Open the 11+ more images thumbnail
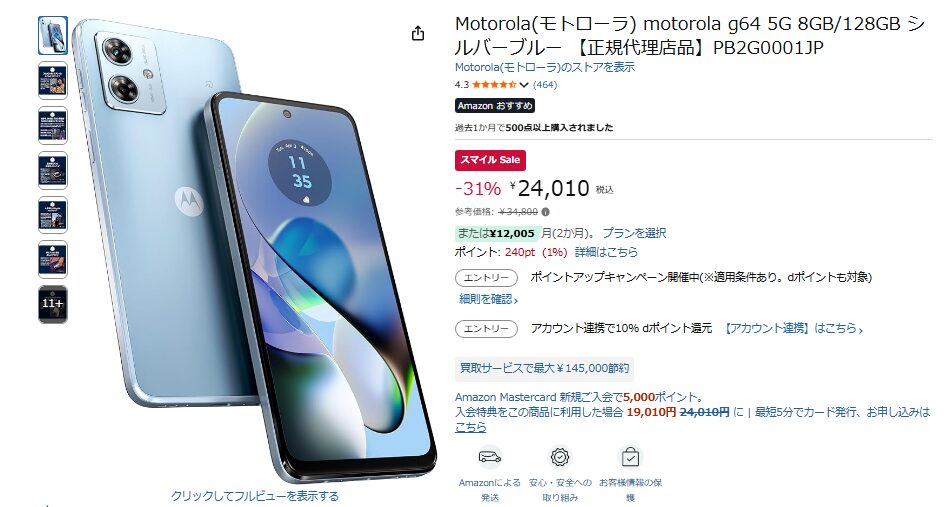947x507 pixels. coord(53,304)
